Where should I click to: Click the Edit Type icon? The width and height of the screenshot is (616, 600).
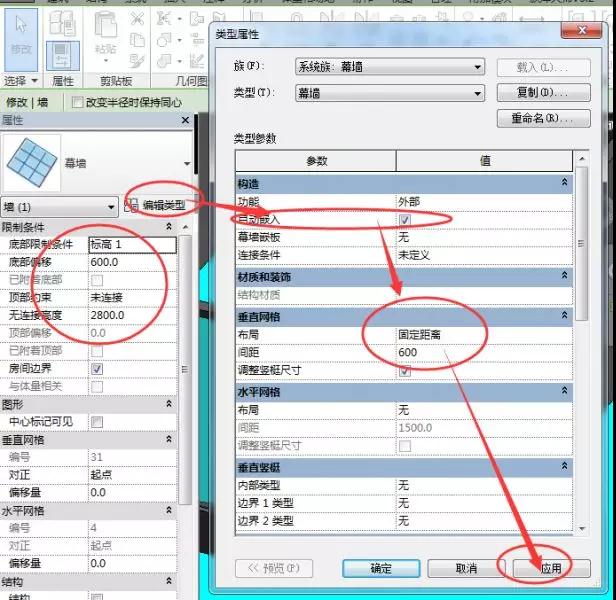coord(131,205)
